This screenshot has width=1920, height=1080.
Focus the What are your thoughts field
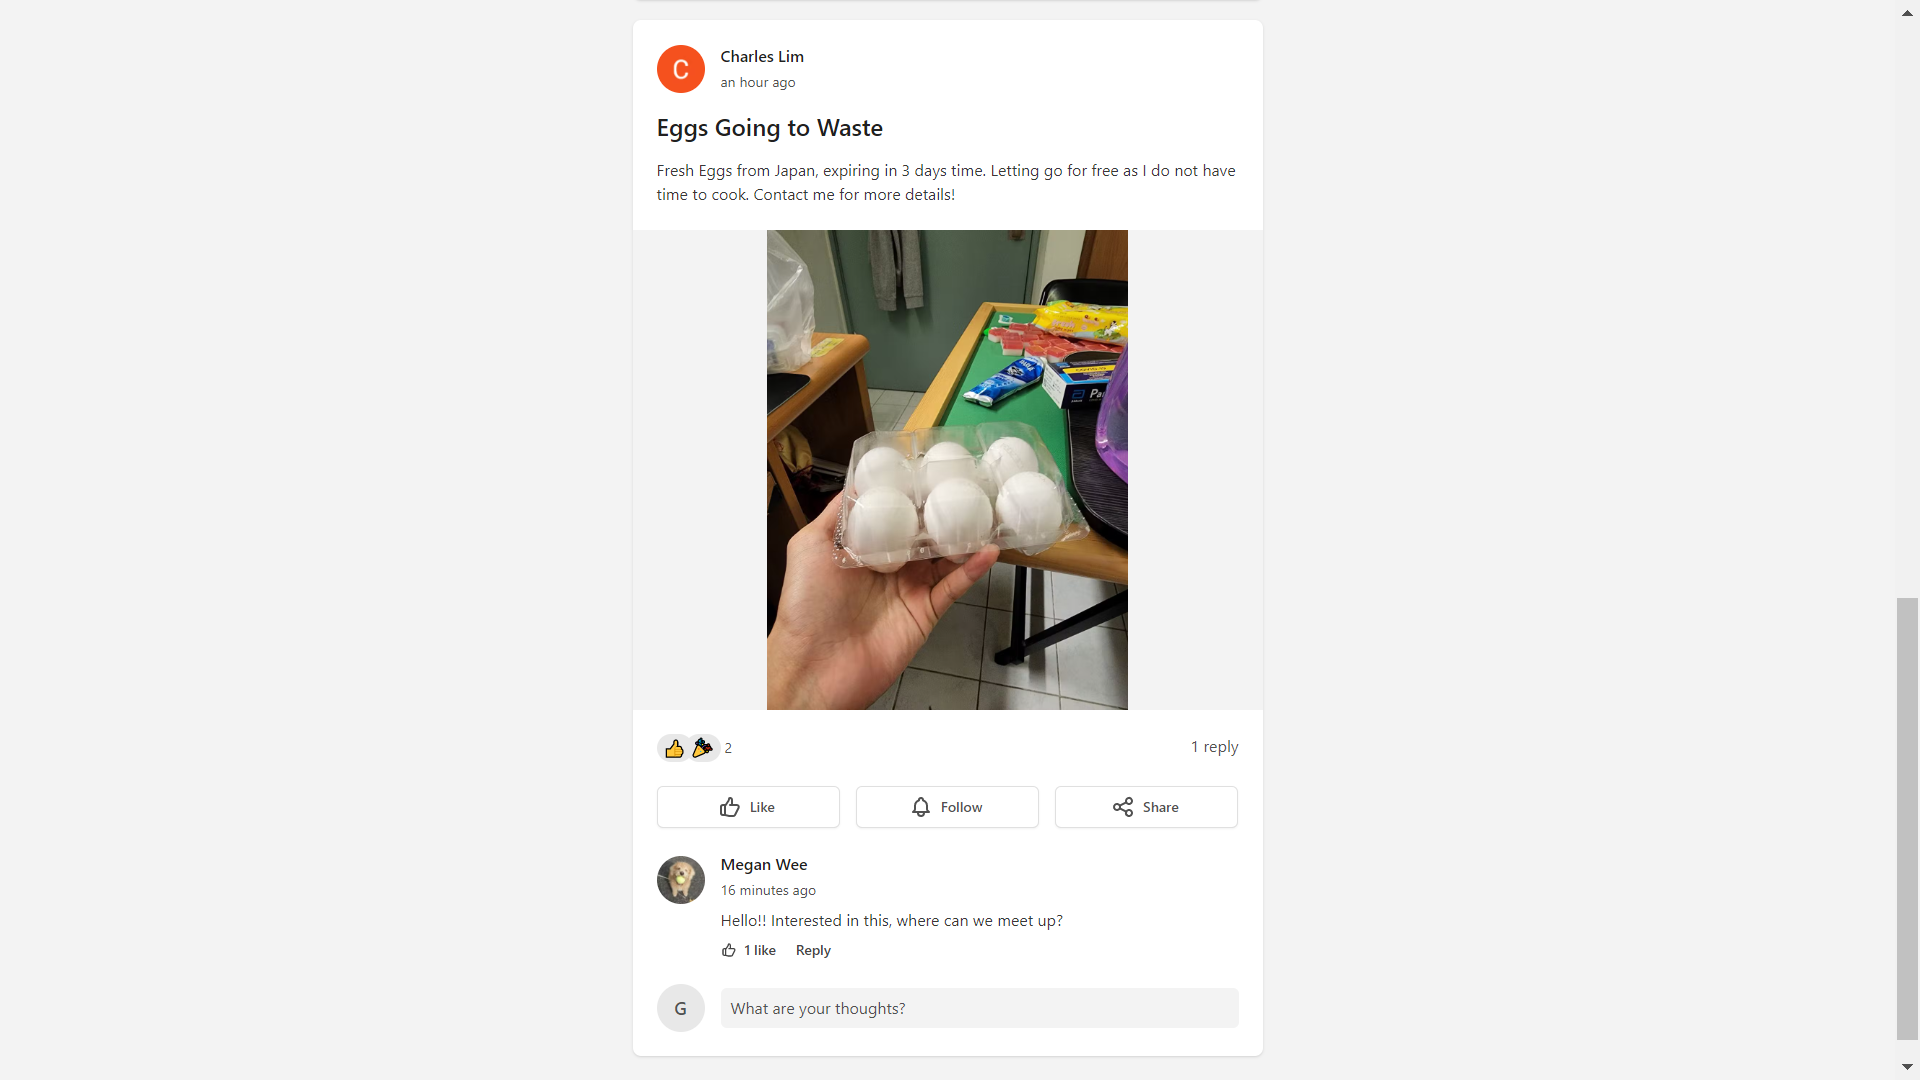(x=979, y=1008)
